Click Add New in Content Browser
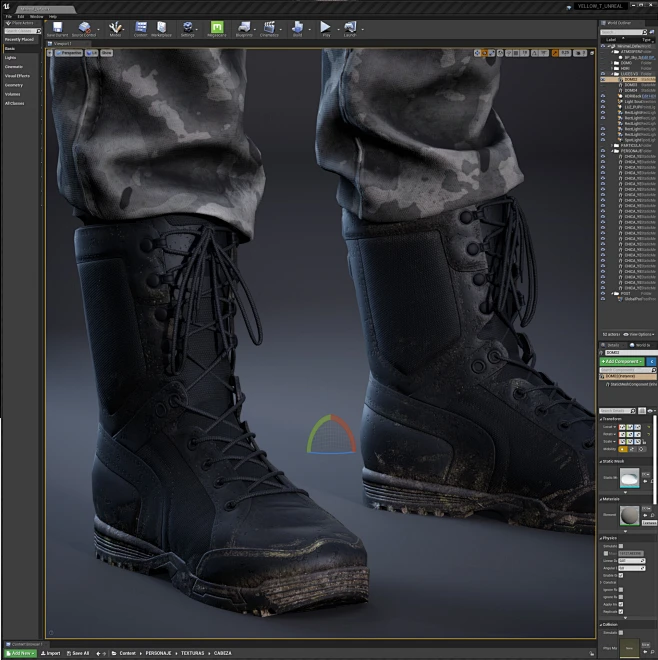The image size is (658, 660). click(x=20, y=653)
